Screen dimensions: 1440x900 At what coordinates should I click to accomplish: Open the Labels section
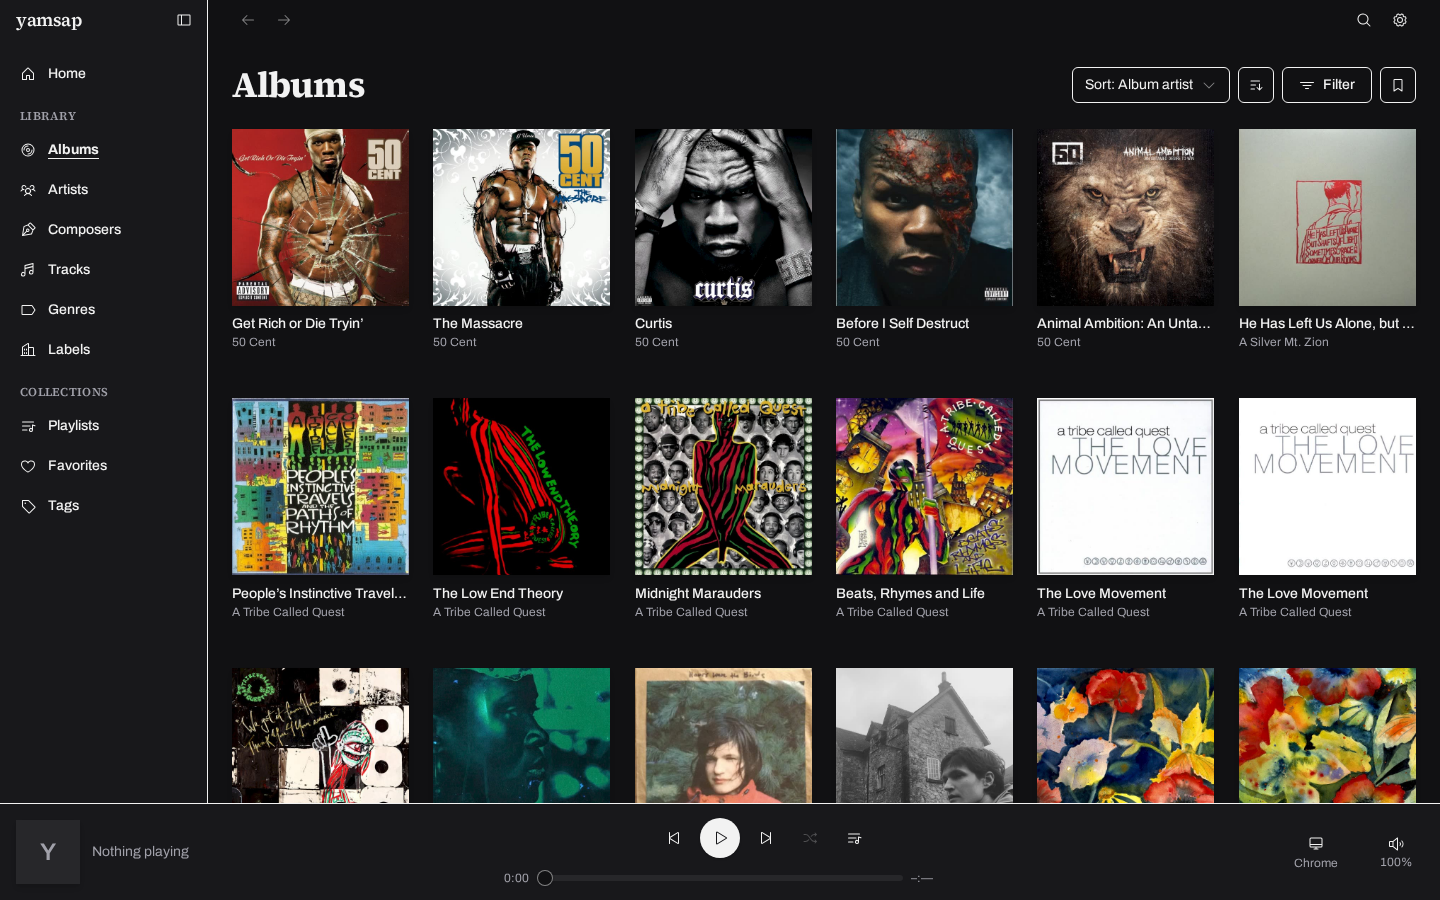pyautogui.click(x=104, y=350)
